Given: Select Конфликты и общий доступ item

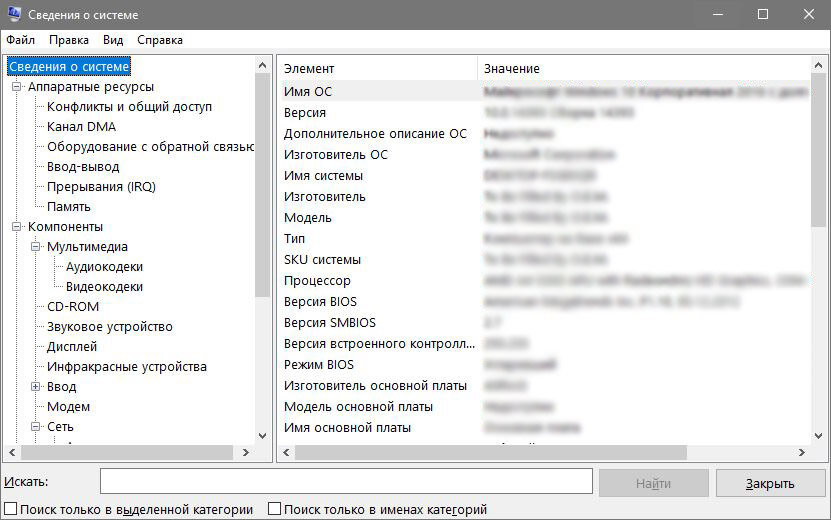Looking at the screenshot, I should coord(129,107).
